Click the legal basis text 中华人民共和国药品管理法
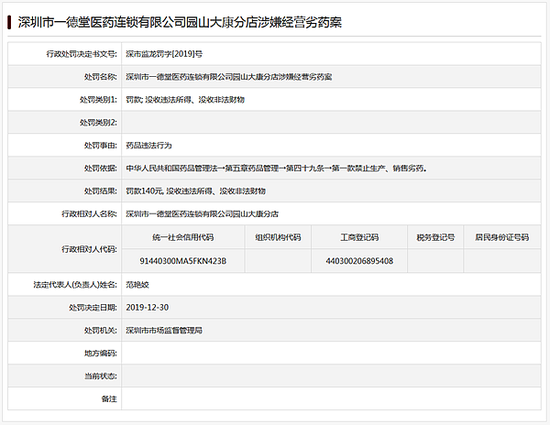550x425 pixels. (x=276, y=168)
